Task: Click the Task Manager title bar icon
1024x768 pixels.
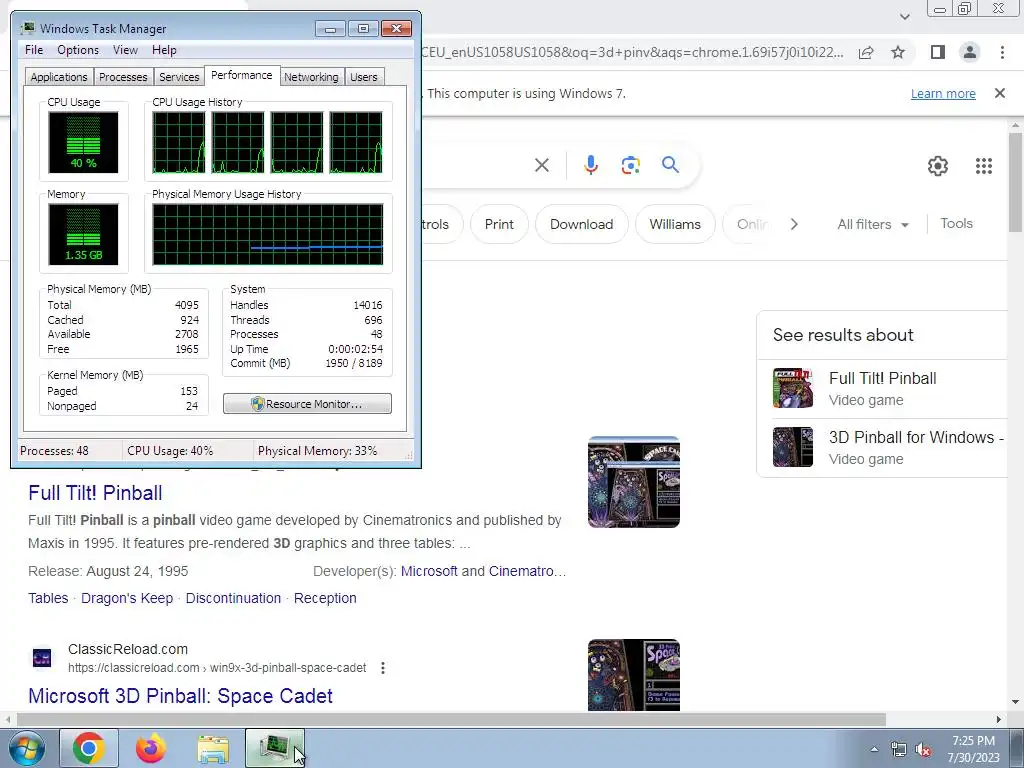Action: coord(27,28)
